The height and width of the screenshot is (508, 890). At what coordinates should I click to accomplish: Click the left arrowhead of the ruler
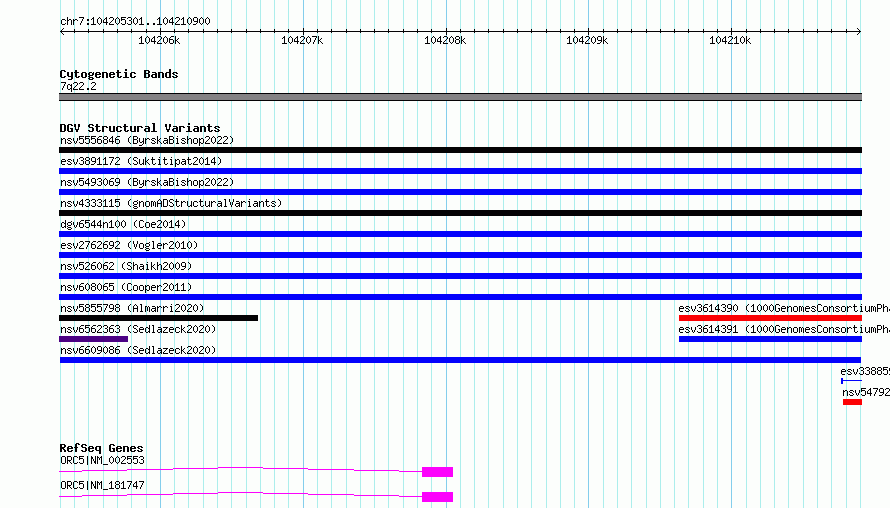pyautogui.click(x=62, y=31)
